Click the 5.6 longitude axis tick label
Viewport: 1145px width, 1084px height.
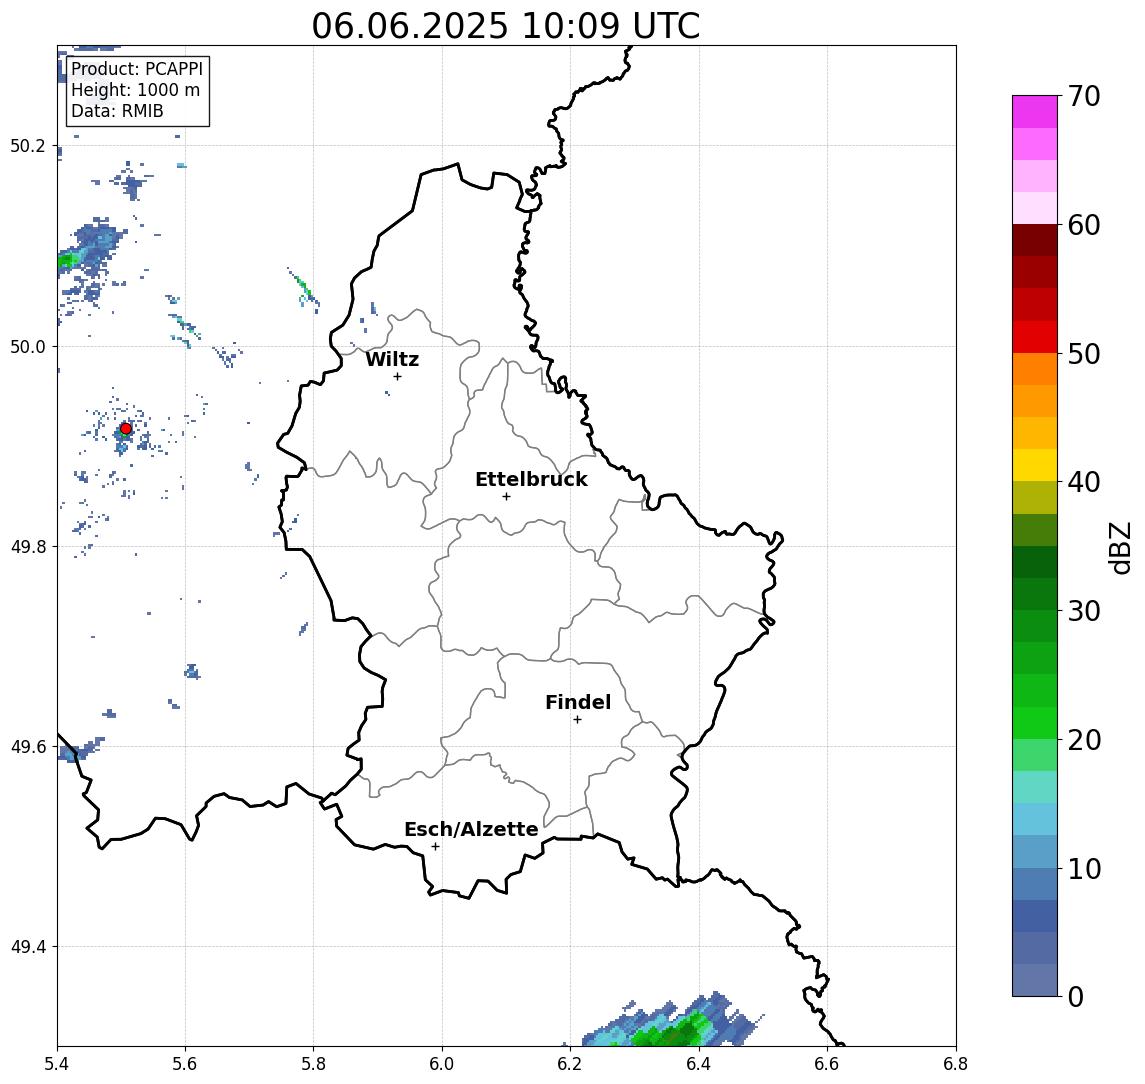(x=185, y=1064)
